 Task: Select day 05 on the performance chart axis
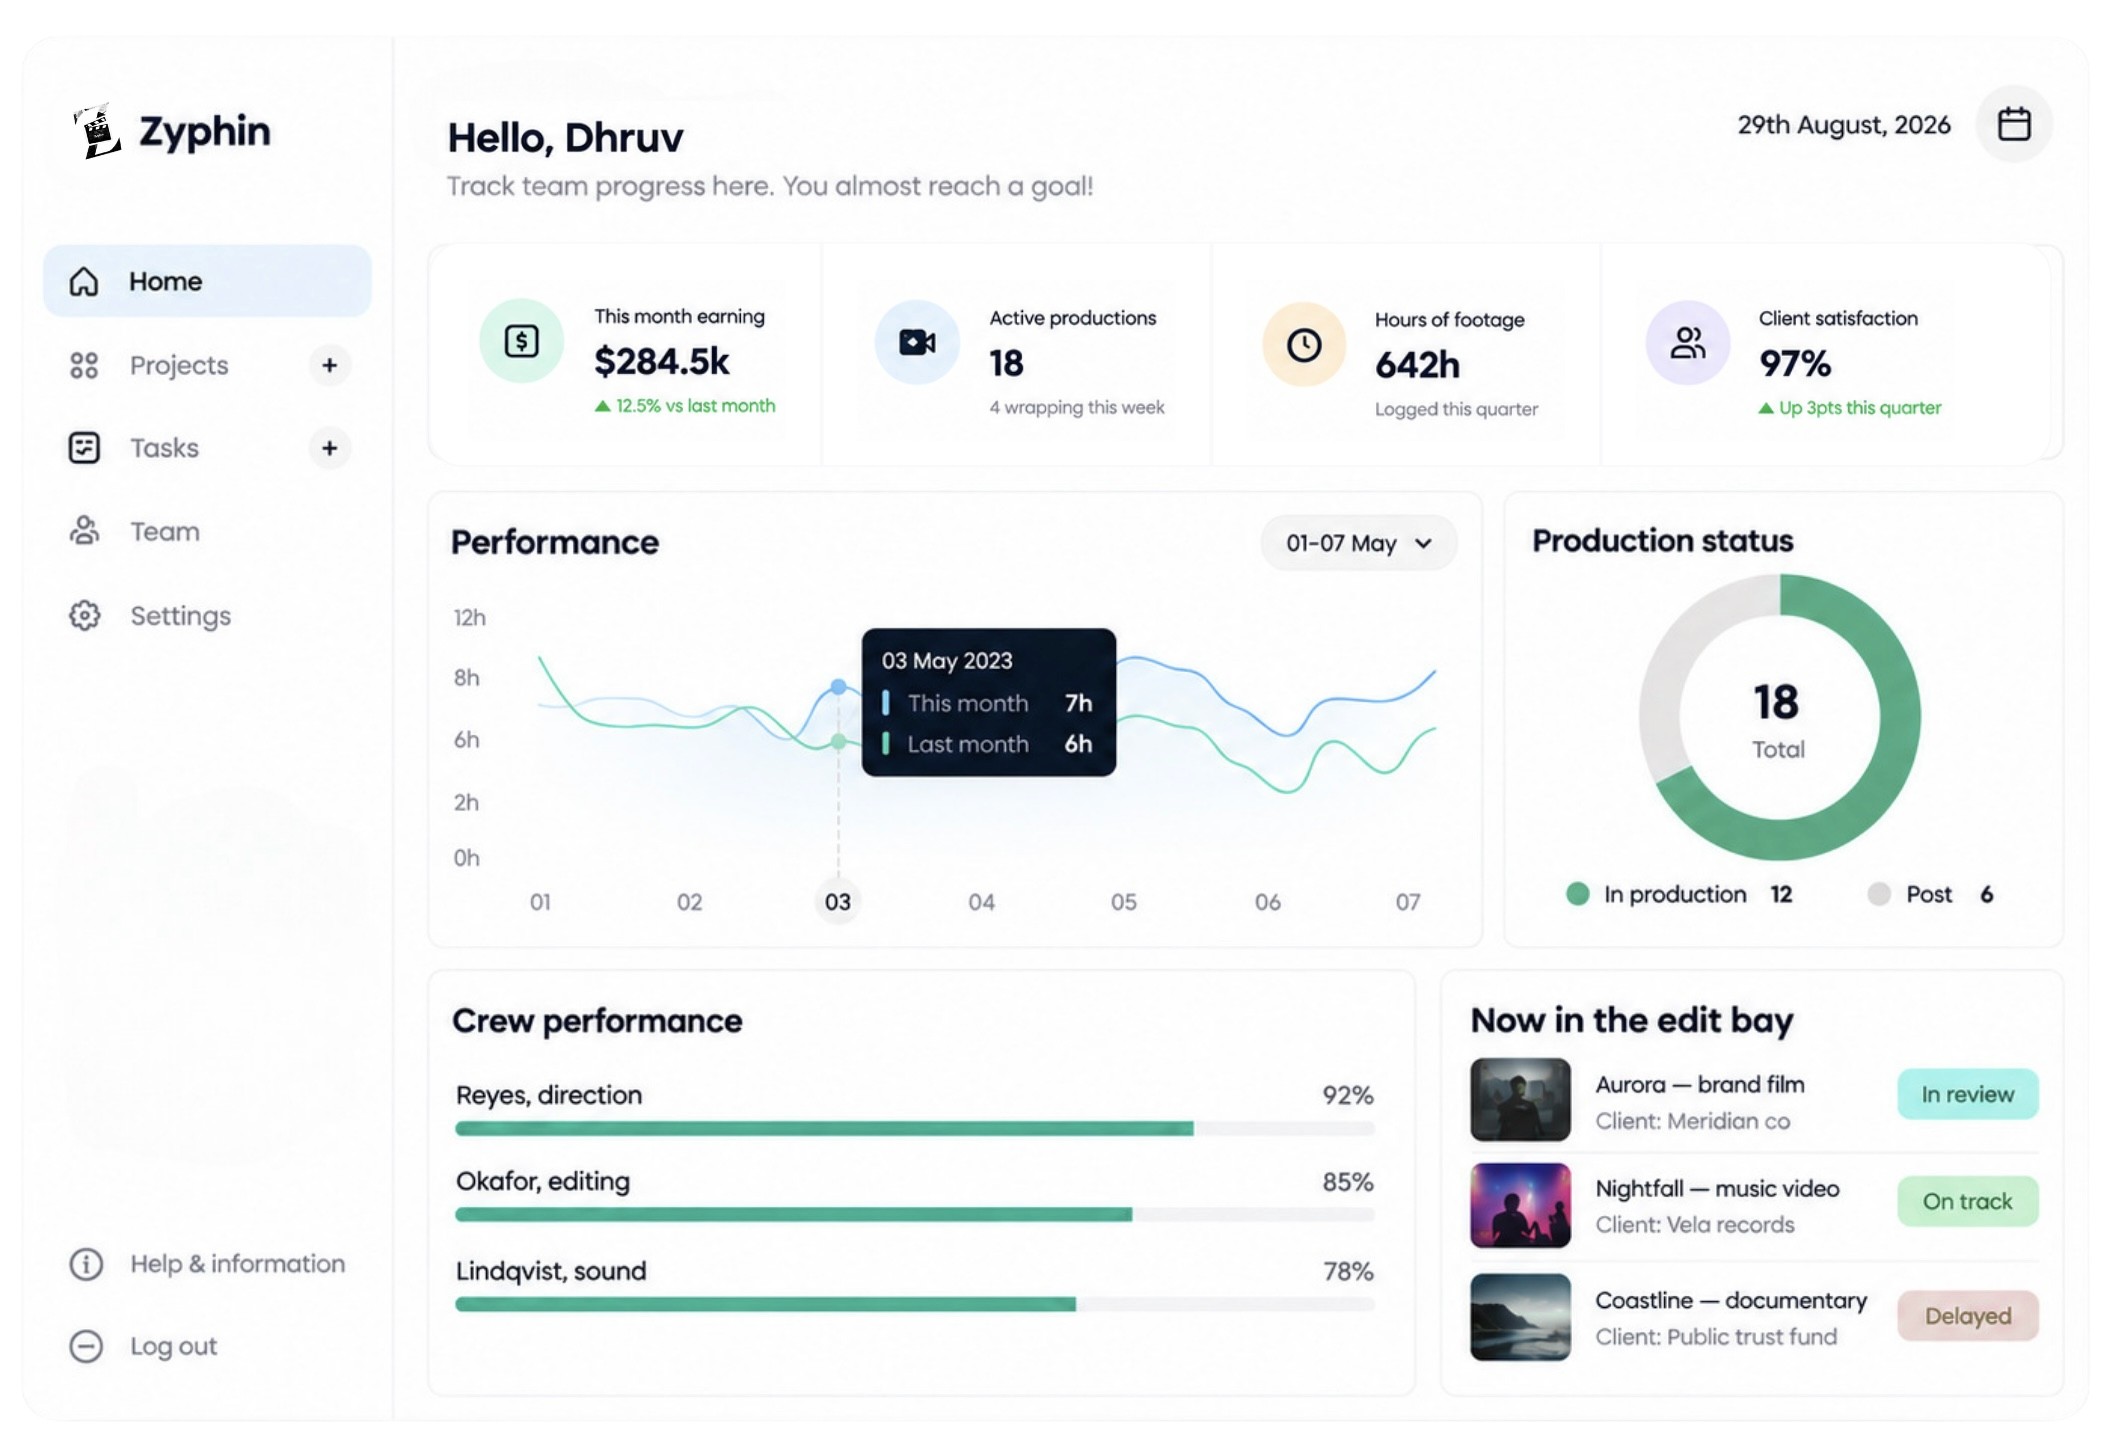[x=1124, y=902]
